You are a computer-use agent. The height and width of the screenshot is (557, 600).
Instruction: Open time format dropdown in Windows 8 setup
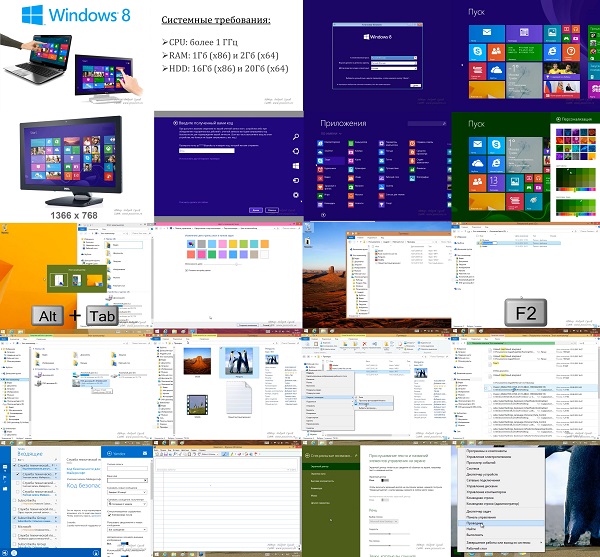(x=394, y=63)
